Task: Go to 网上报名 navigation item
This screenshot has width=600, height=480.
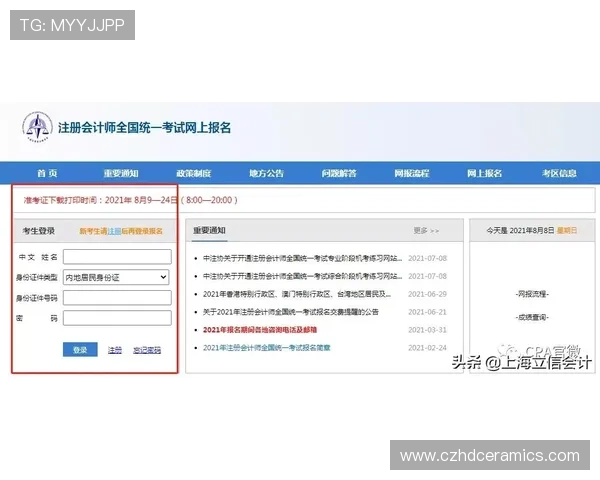Action: coord(484,173)
